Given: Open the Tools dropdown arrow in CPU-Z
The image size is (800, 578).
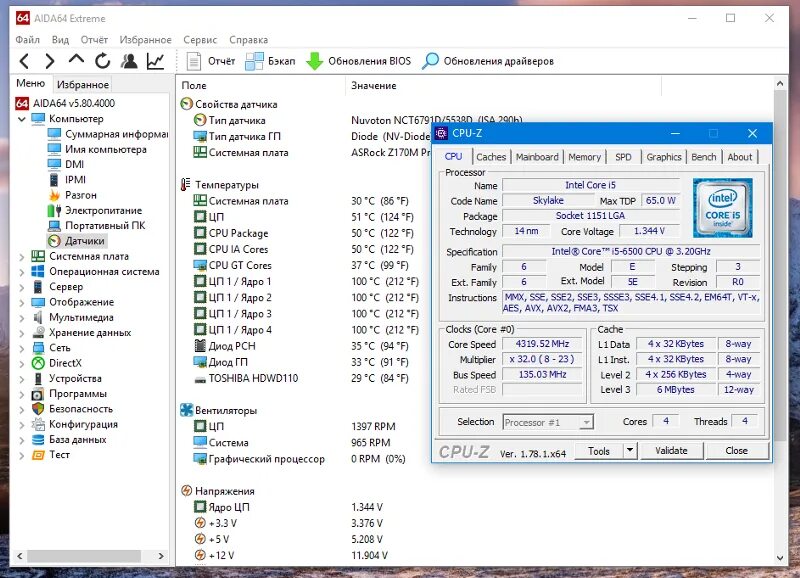Looking at the screenshot, I should (x=630, y=450).
